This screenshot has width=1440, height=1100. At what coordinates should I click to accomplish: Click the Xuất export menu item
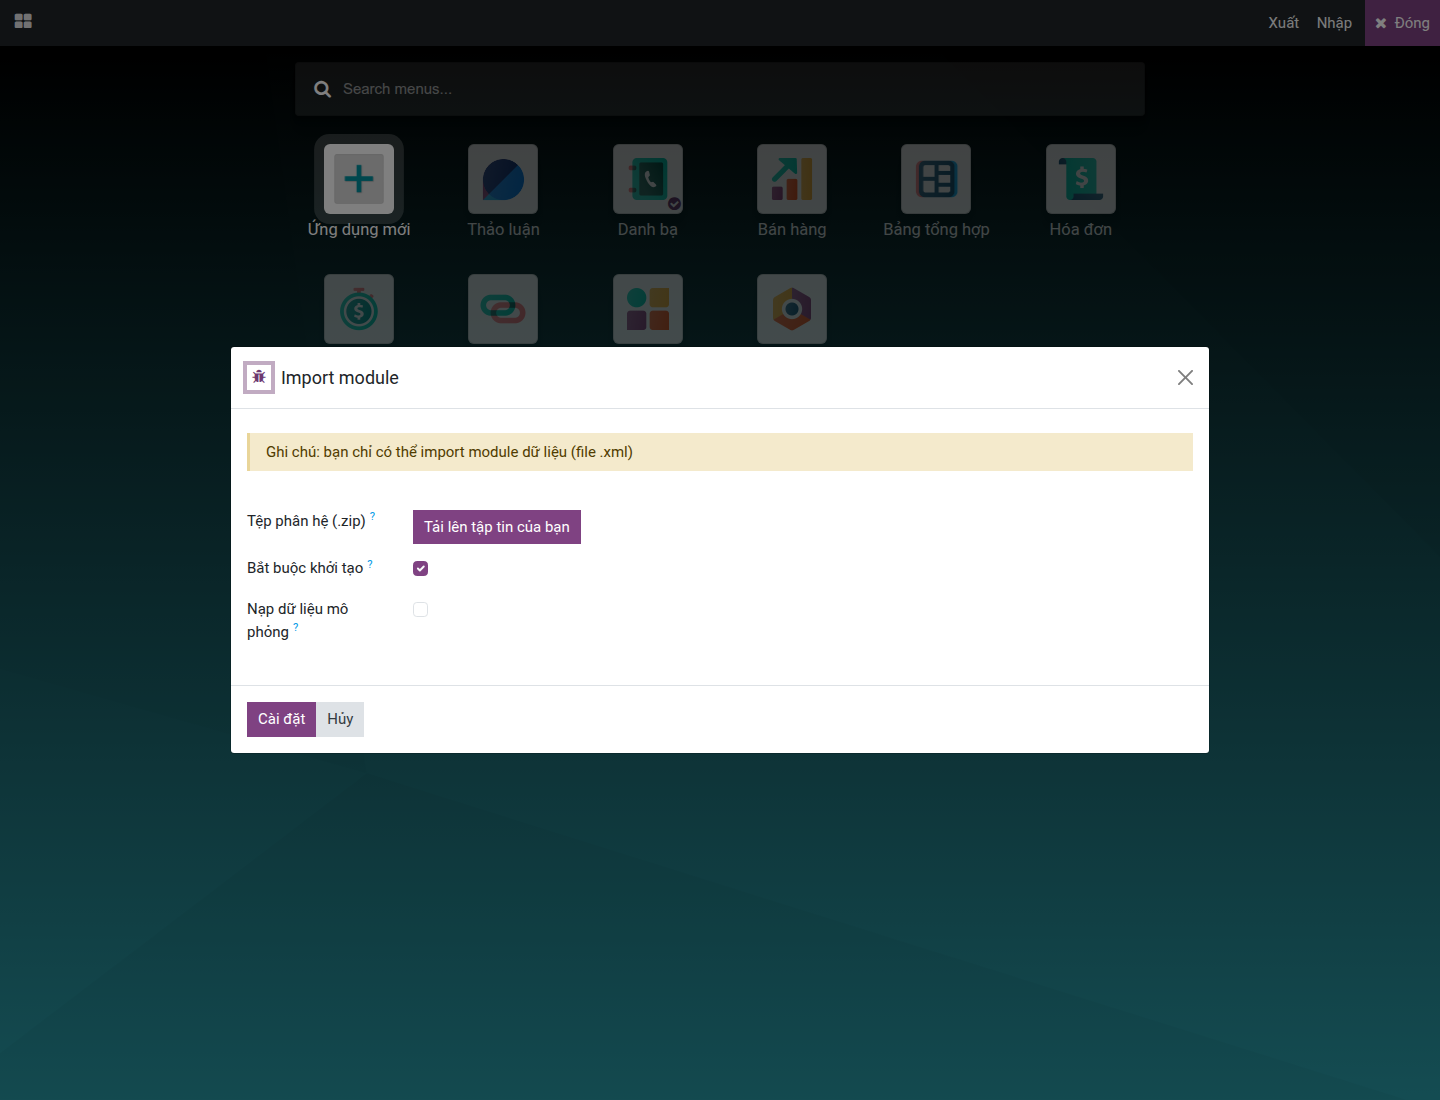[x=1283, y=23]
